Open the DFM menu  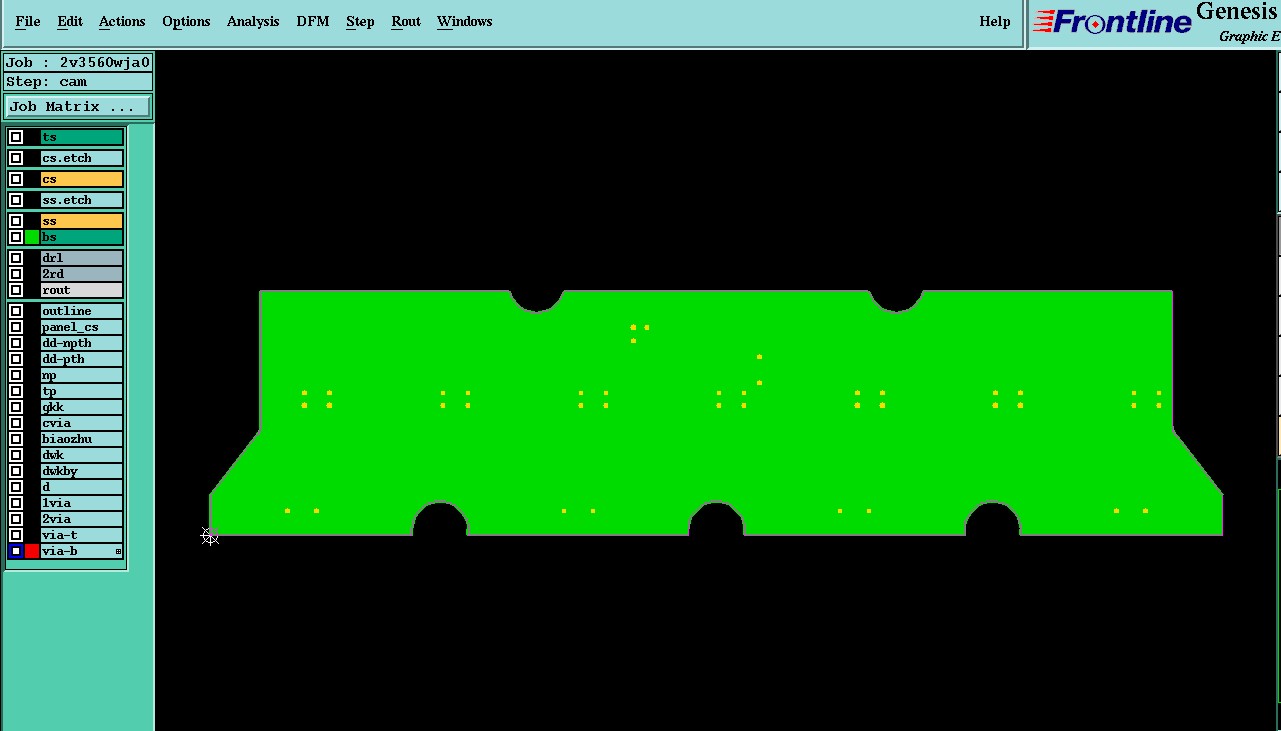click(313, 21)
